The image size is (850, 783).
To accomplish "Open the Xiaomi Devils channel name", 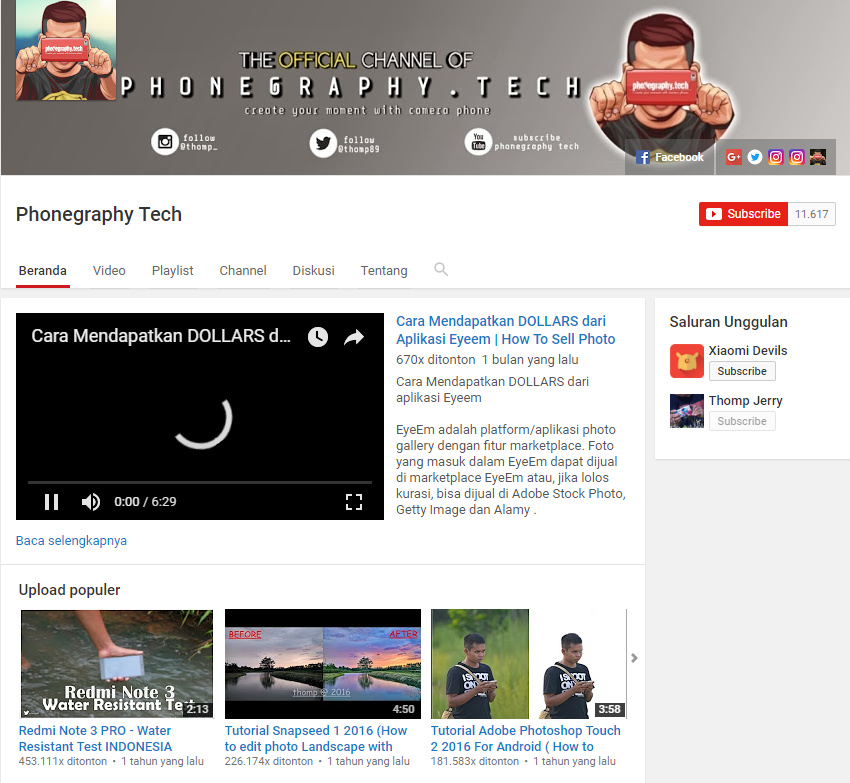I will coord(748,350).
